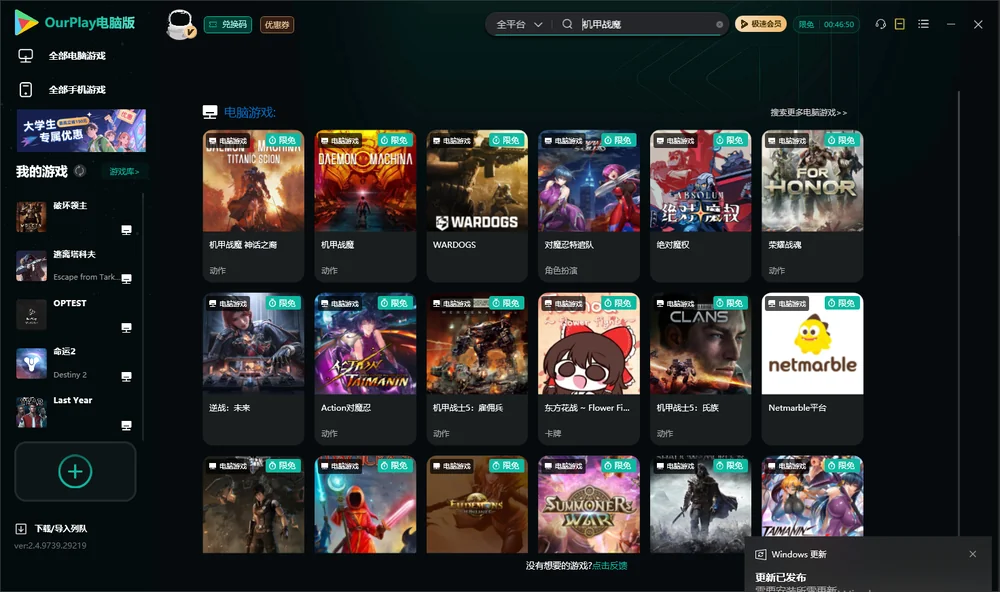Open 下载/导入列队 download queue
Screen dimensions: 1000x592
[52, 529]
